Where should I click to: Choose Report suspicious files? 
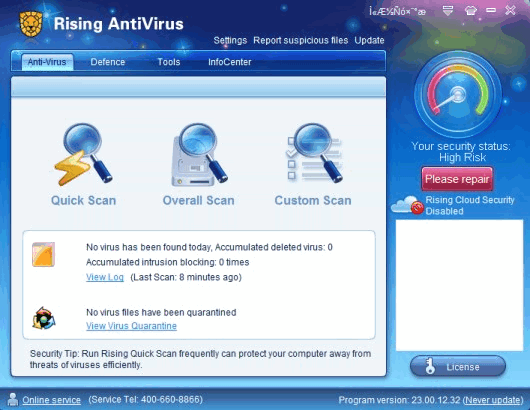(300, 40)
